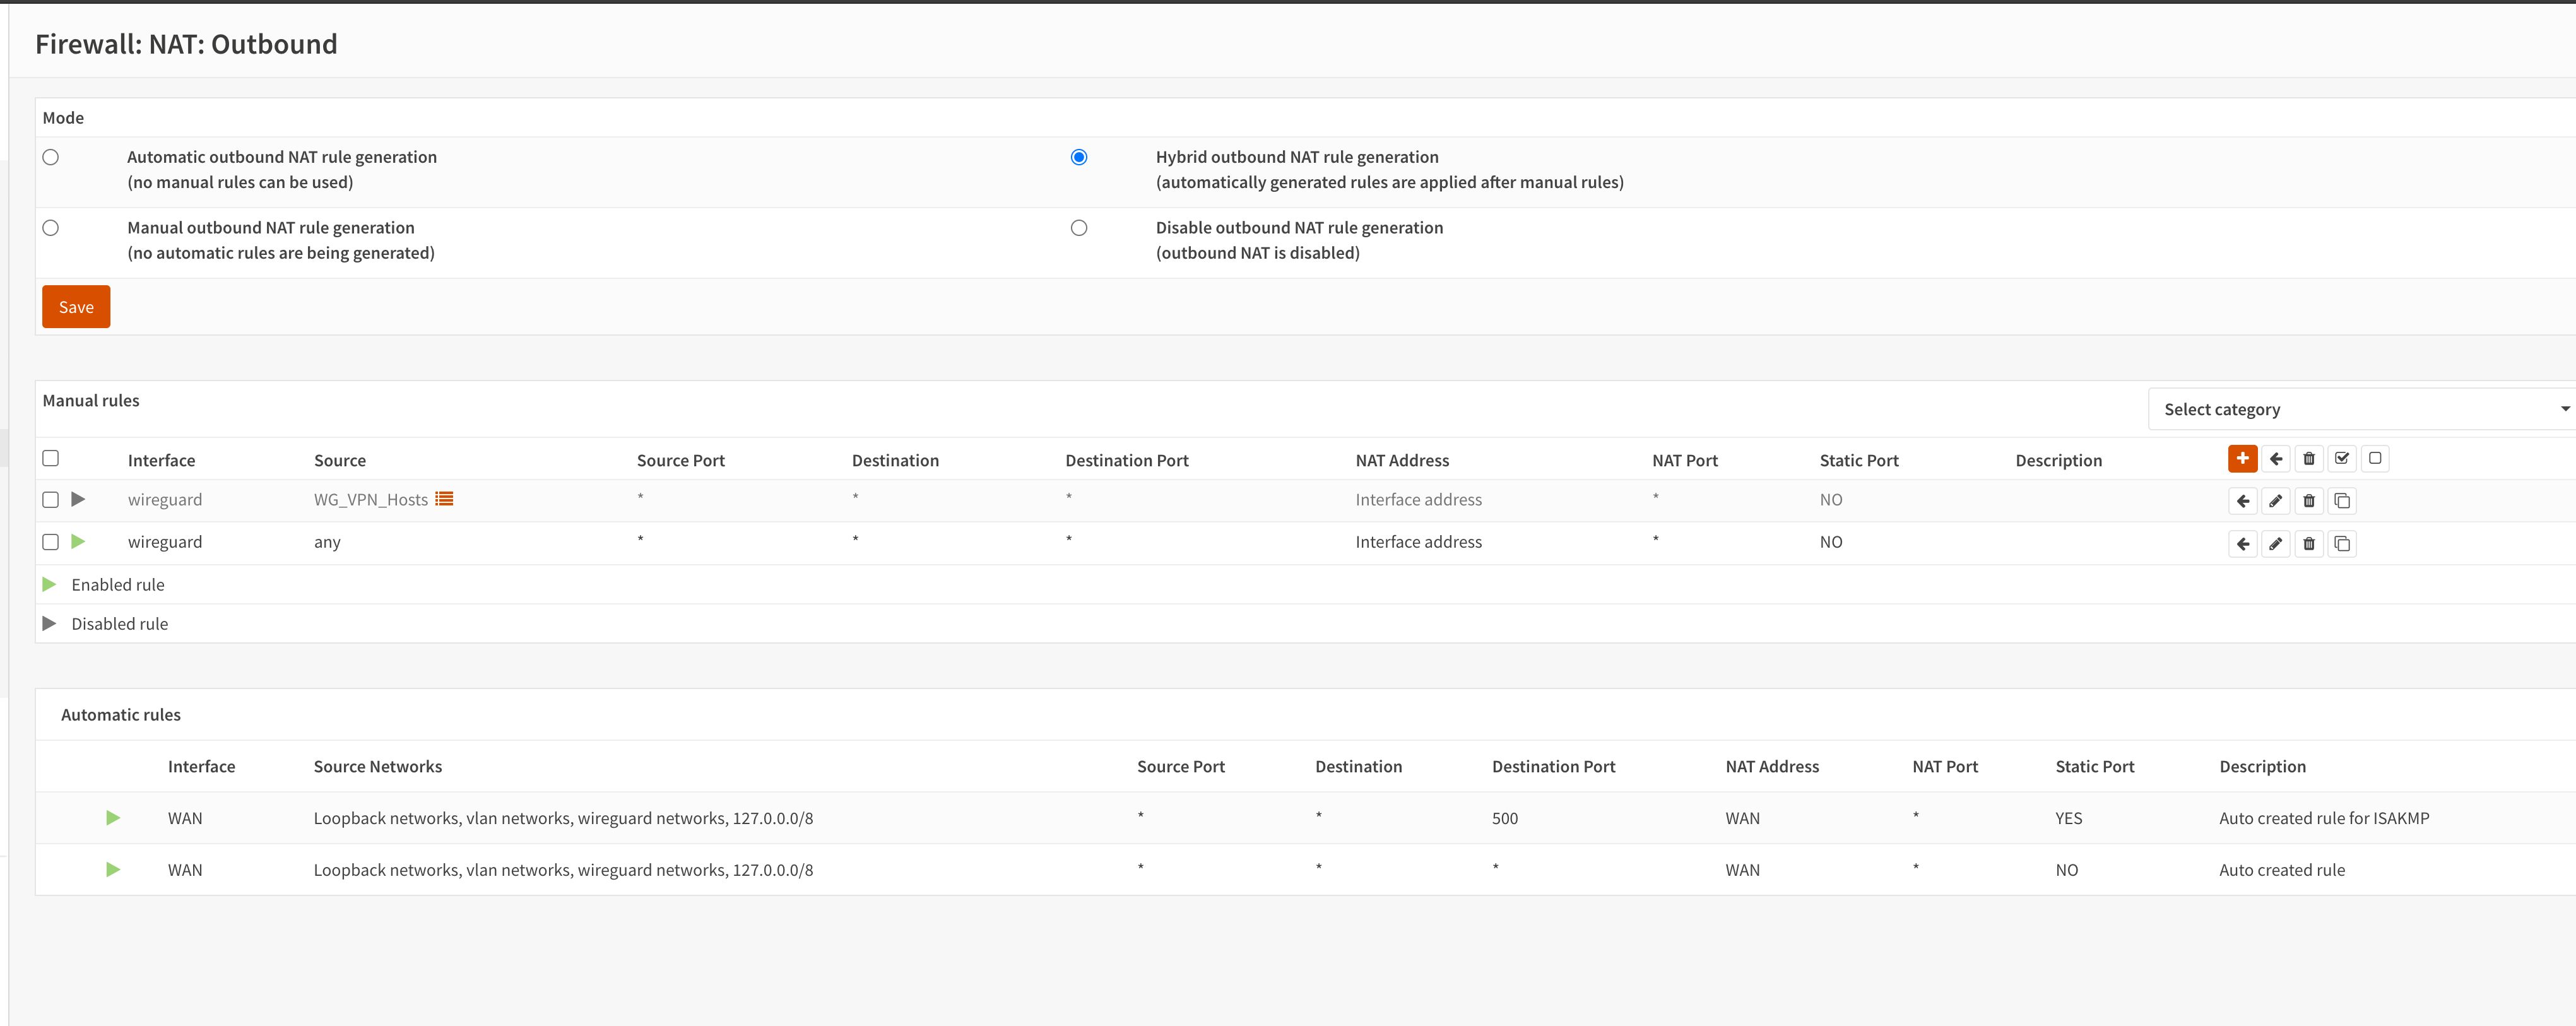The width and height of the screenshot is (2576, 1026).
Task: Enable selected rules using header checkmark icon
Action: (2342, 458)
